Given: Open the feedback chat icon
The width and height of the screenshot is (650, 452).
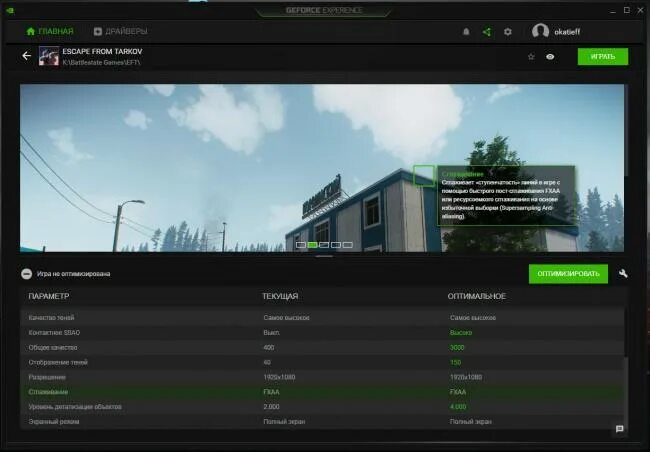Looking at the screenshot, I should (620, 429).
